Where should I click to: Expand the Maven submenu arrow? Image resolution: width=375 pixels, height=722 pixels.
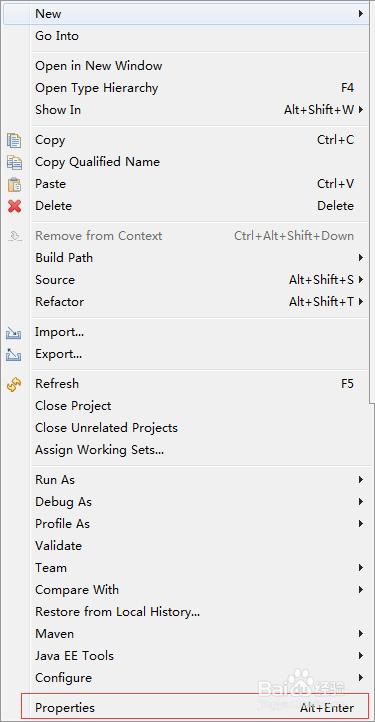coord(361,634)
